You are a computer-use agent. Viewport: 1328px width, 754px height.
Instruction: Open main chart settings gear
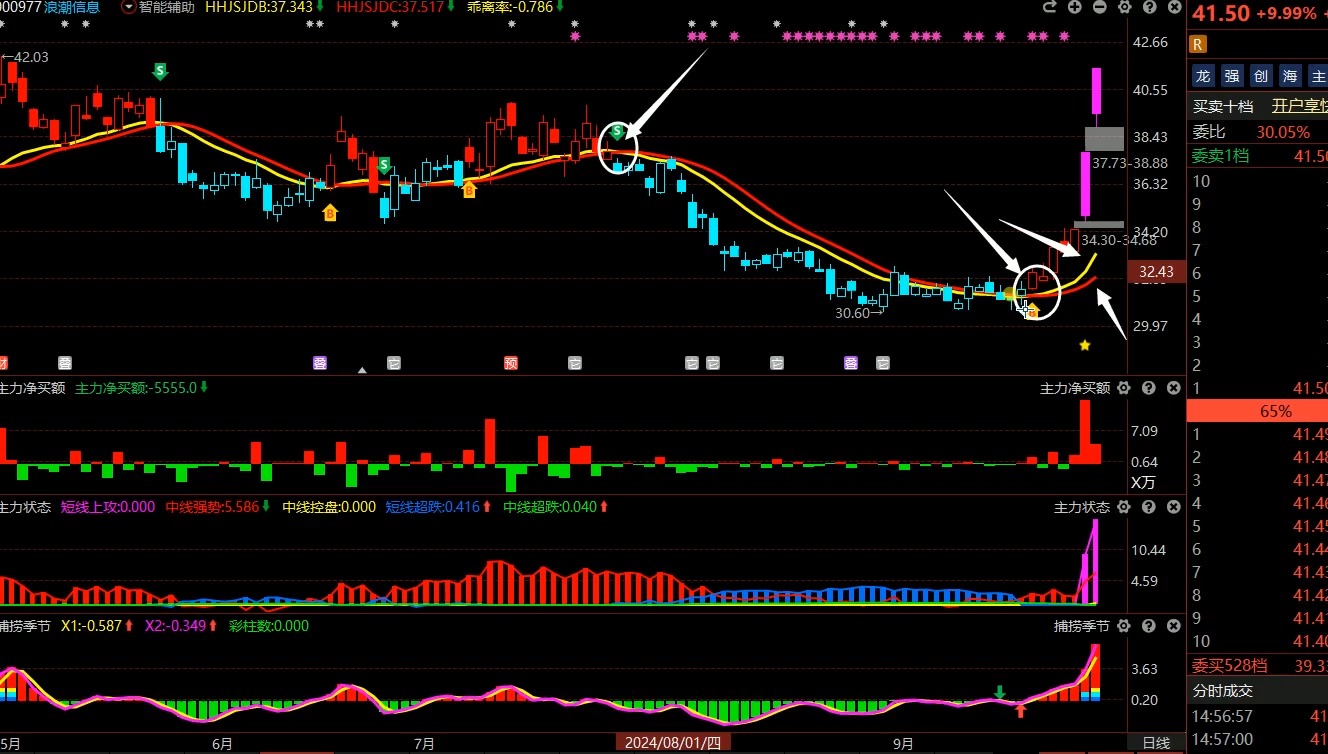tap(1124, 7)
